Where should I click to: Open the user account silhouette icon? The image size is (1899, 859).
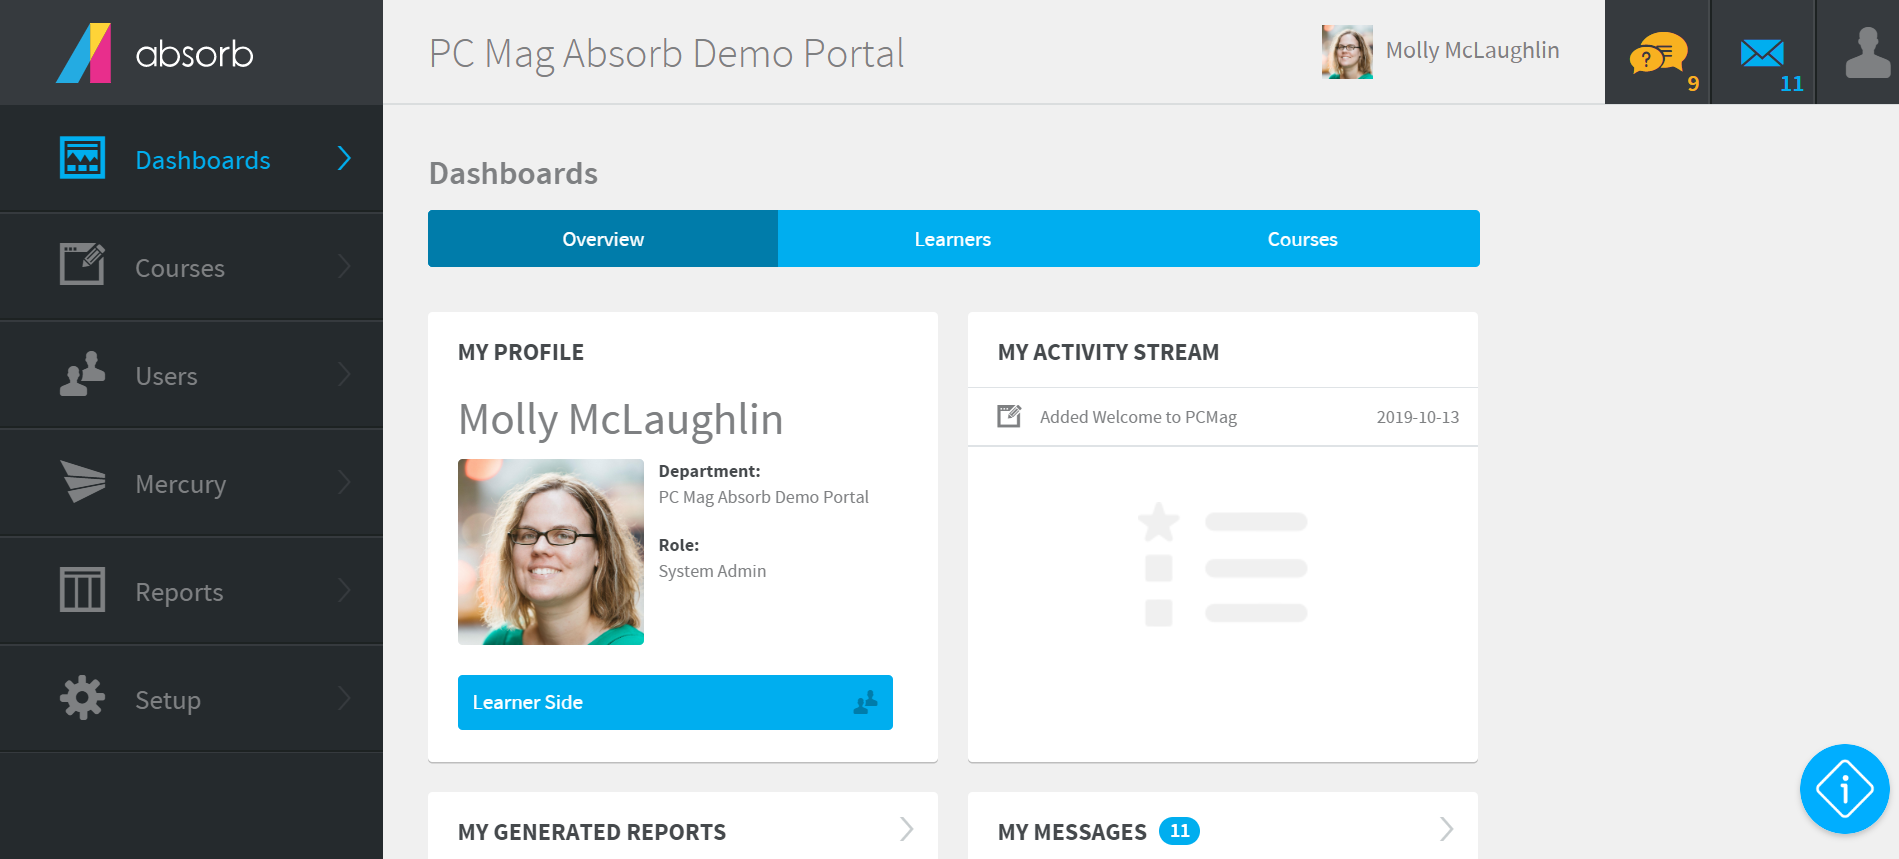click(x=1867, y=53)
